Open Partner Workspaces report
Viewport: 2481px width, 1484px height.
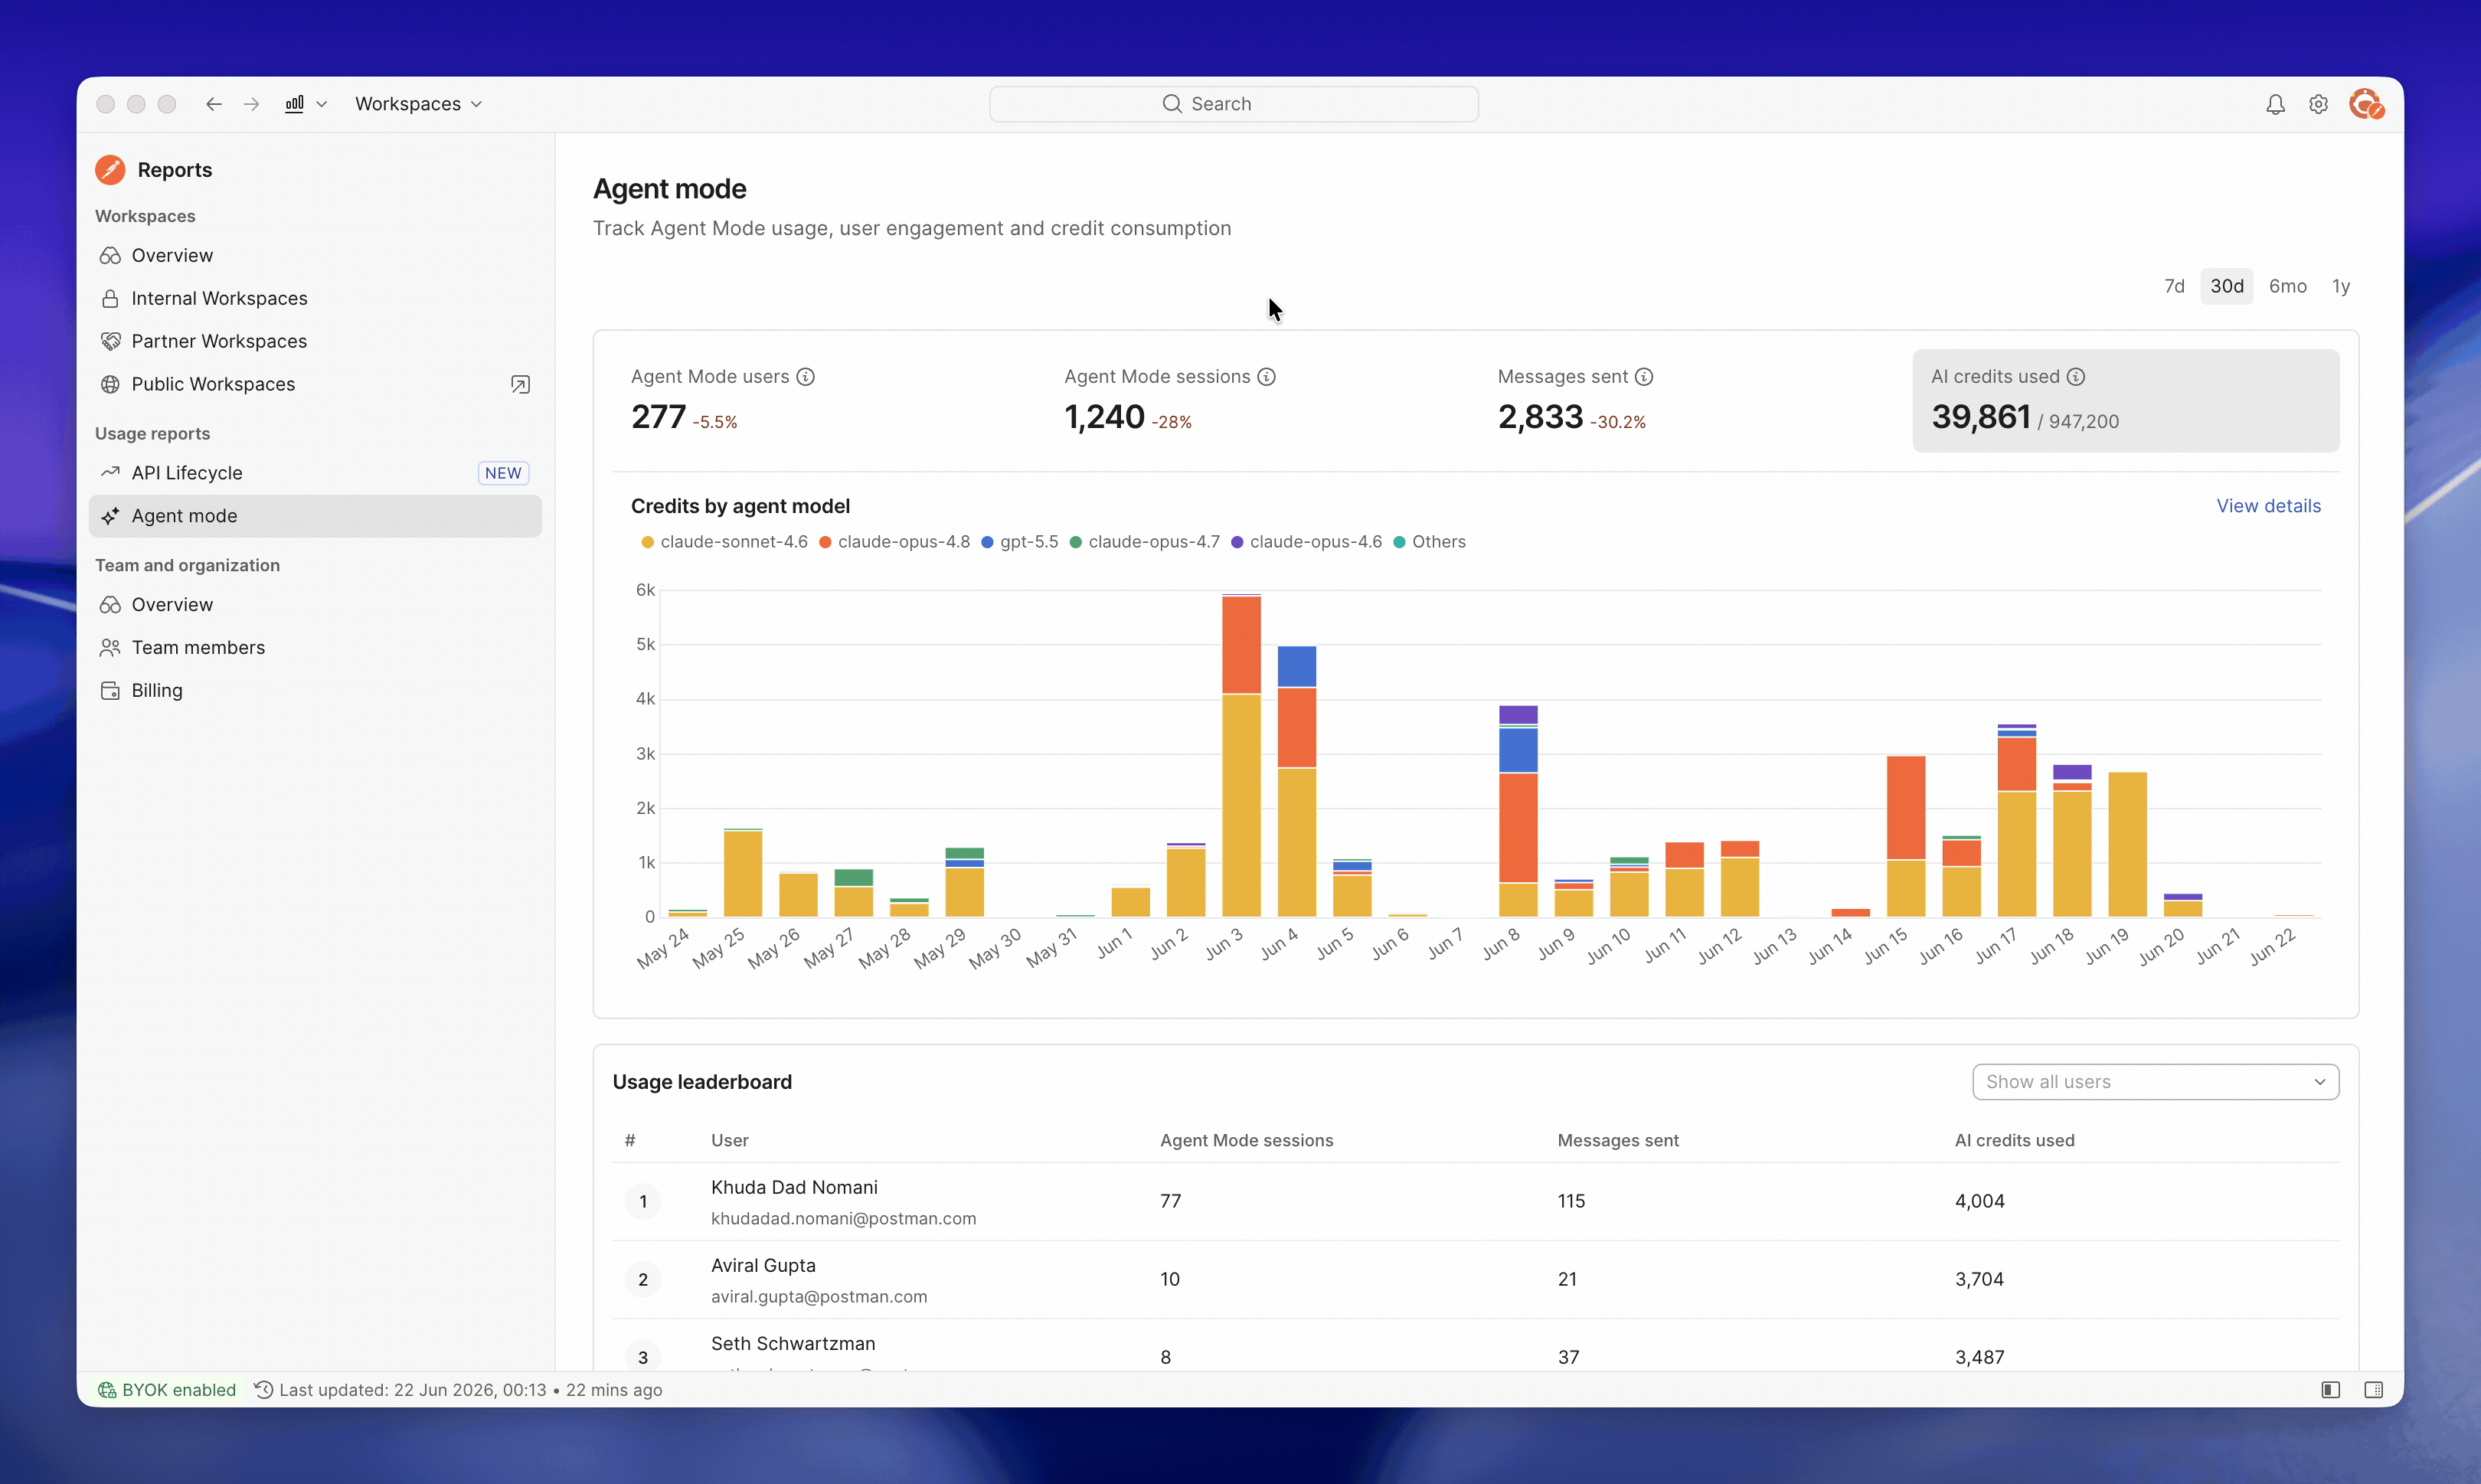click(315, 341)
